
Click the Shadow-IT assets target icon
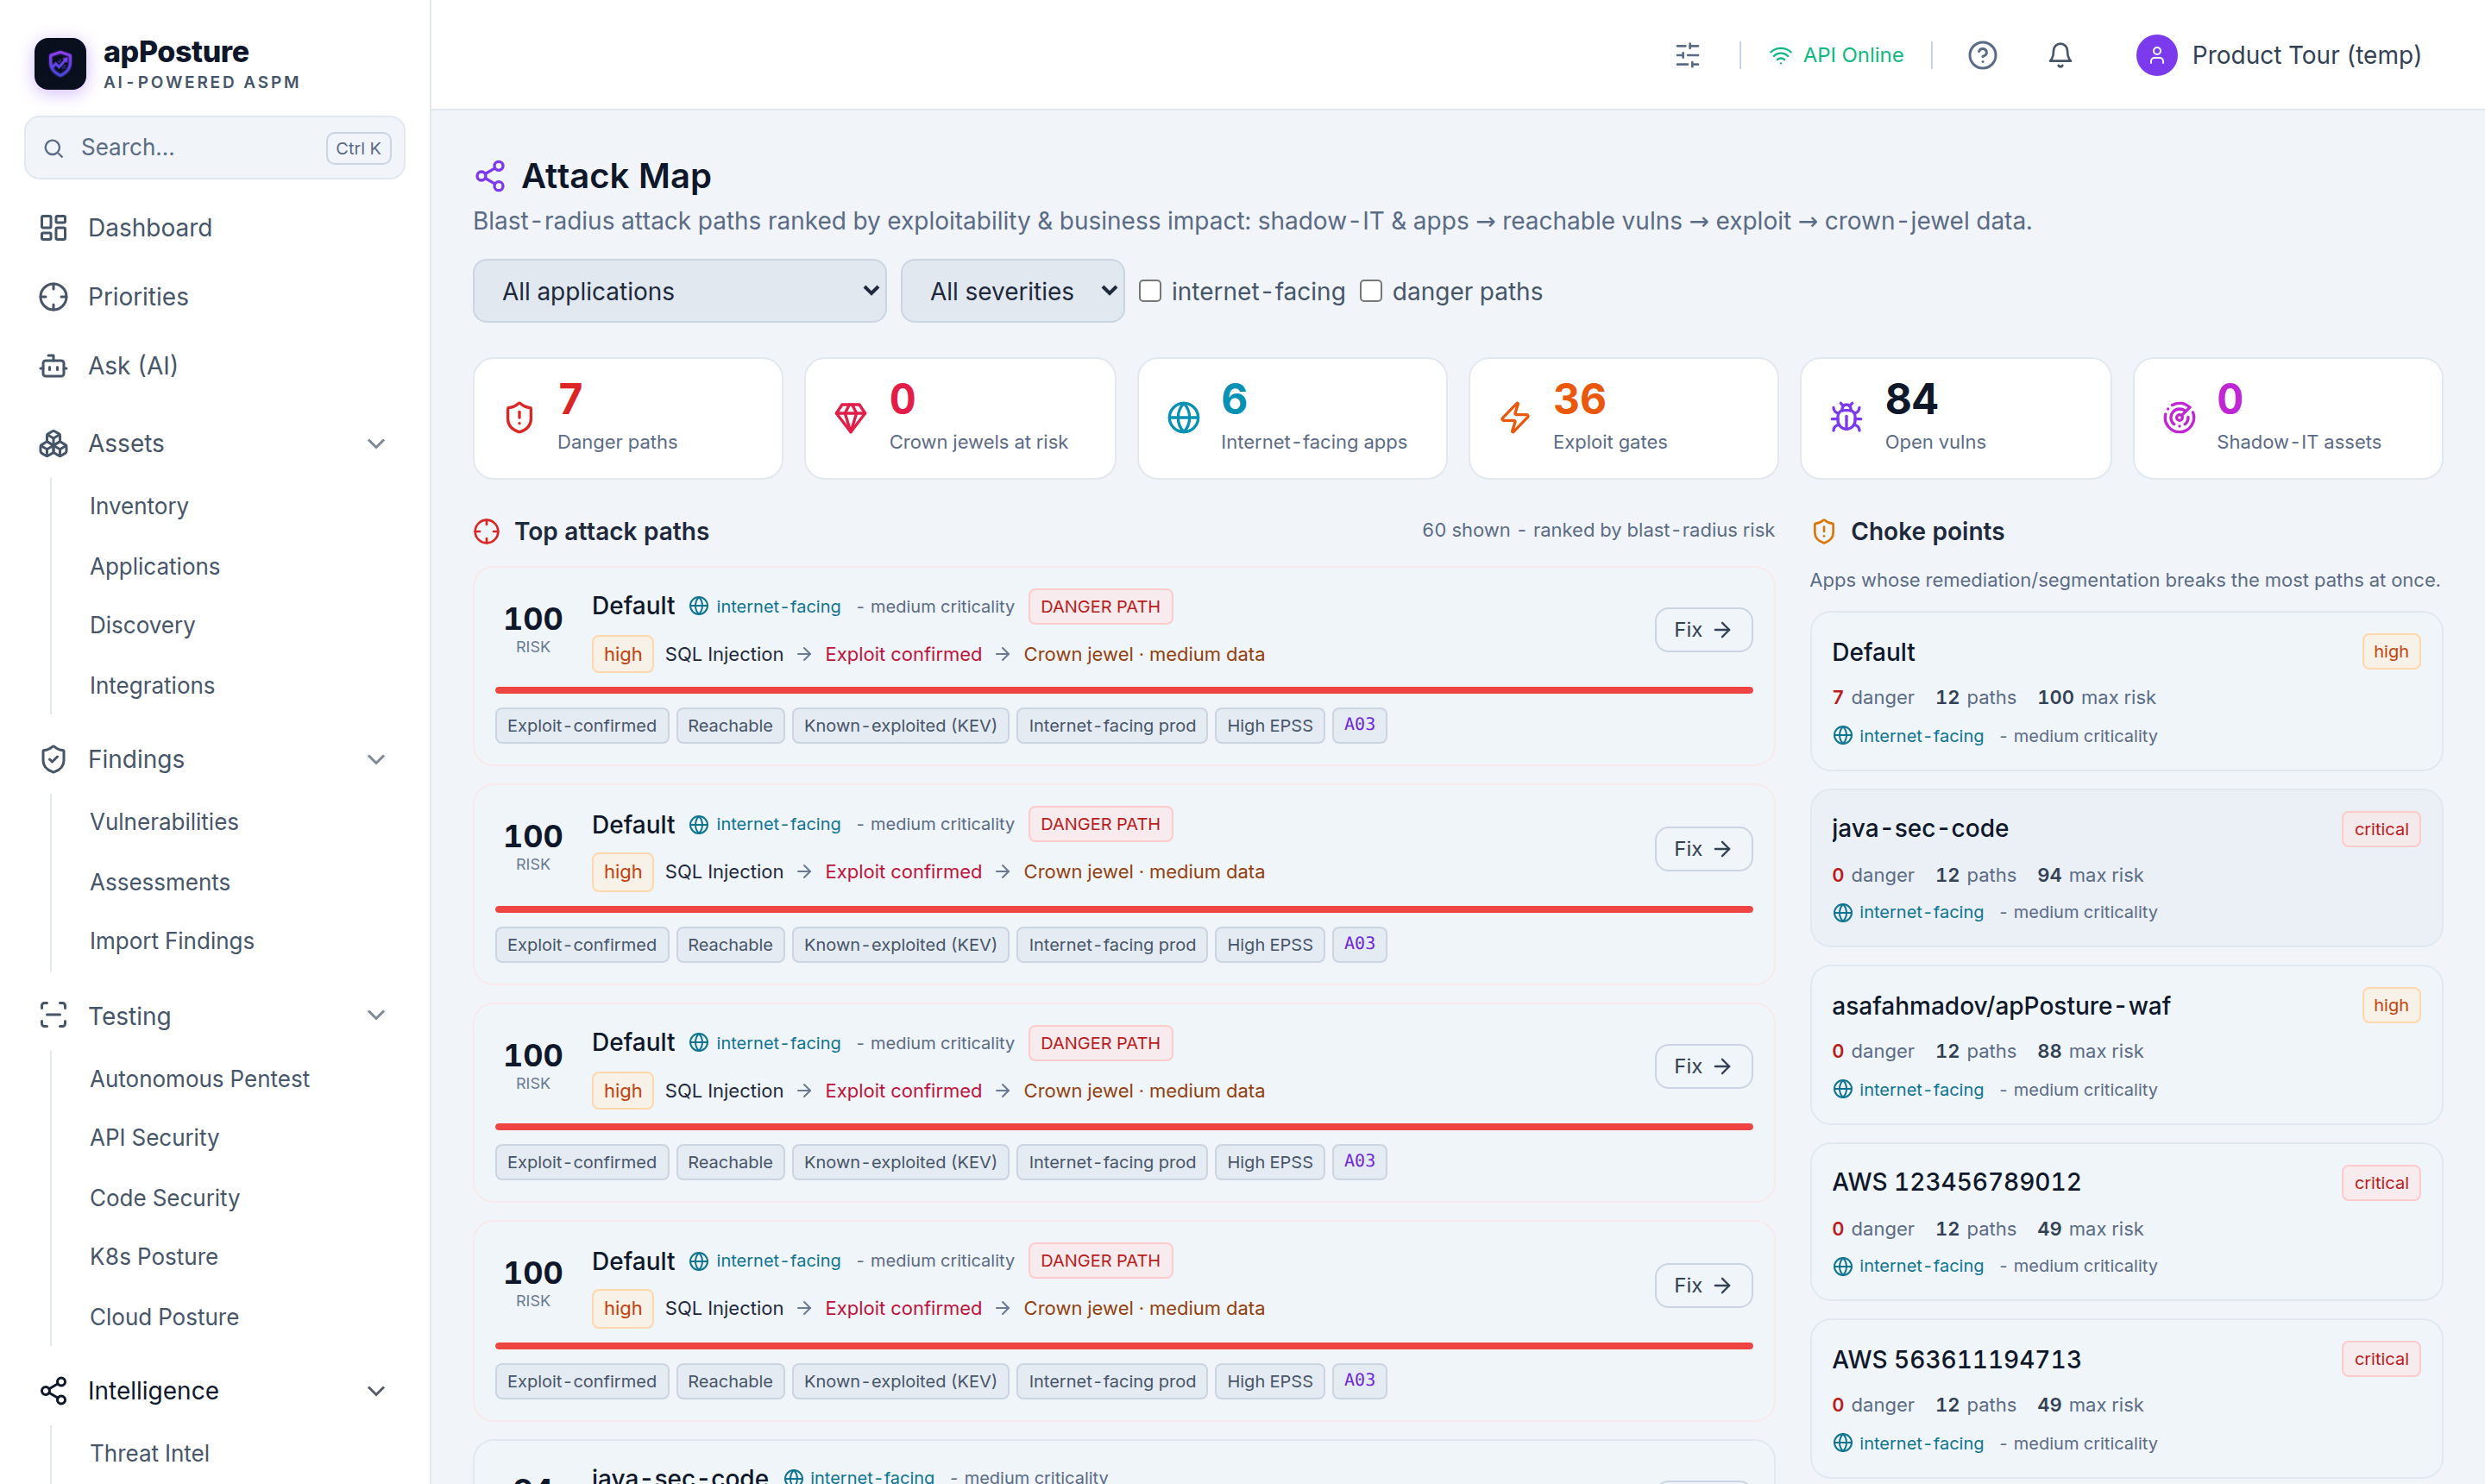[2178, 417]
